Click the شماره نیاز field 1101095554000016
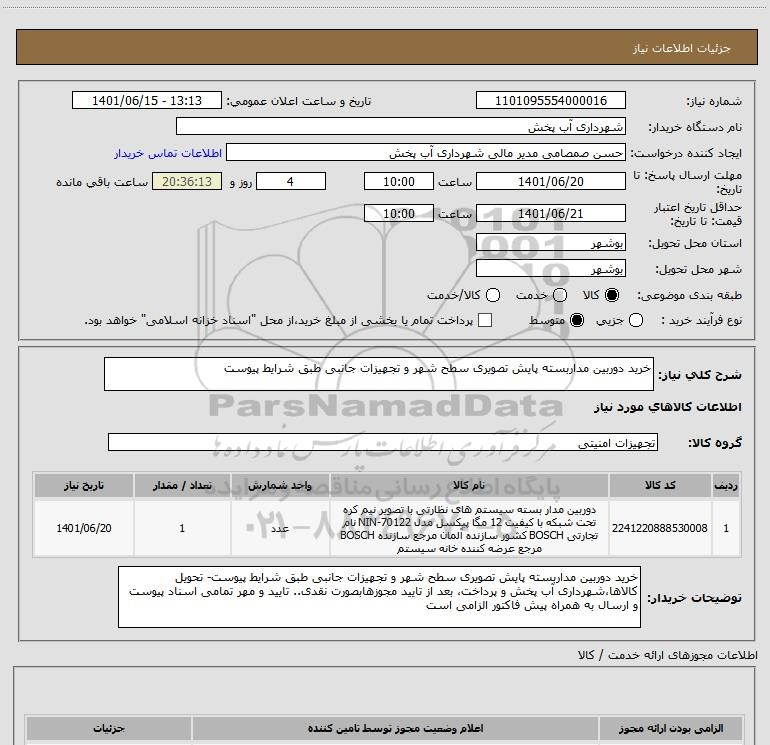The image size is (770, 745). tap(550, 100)
